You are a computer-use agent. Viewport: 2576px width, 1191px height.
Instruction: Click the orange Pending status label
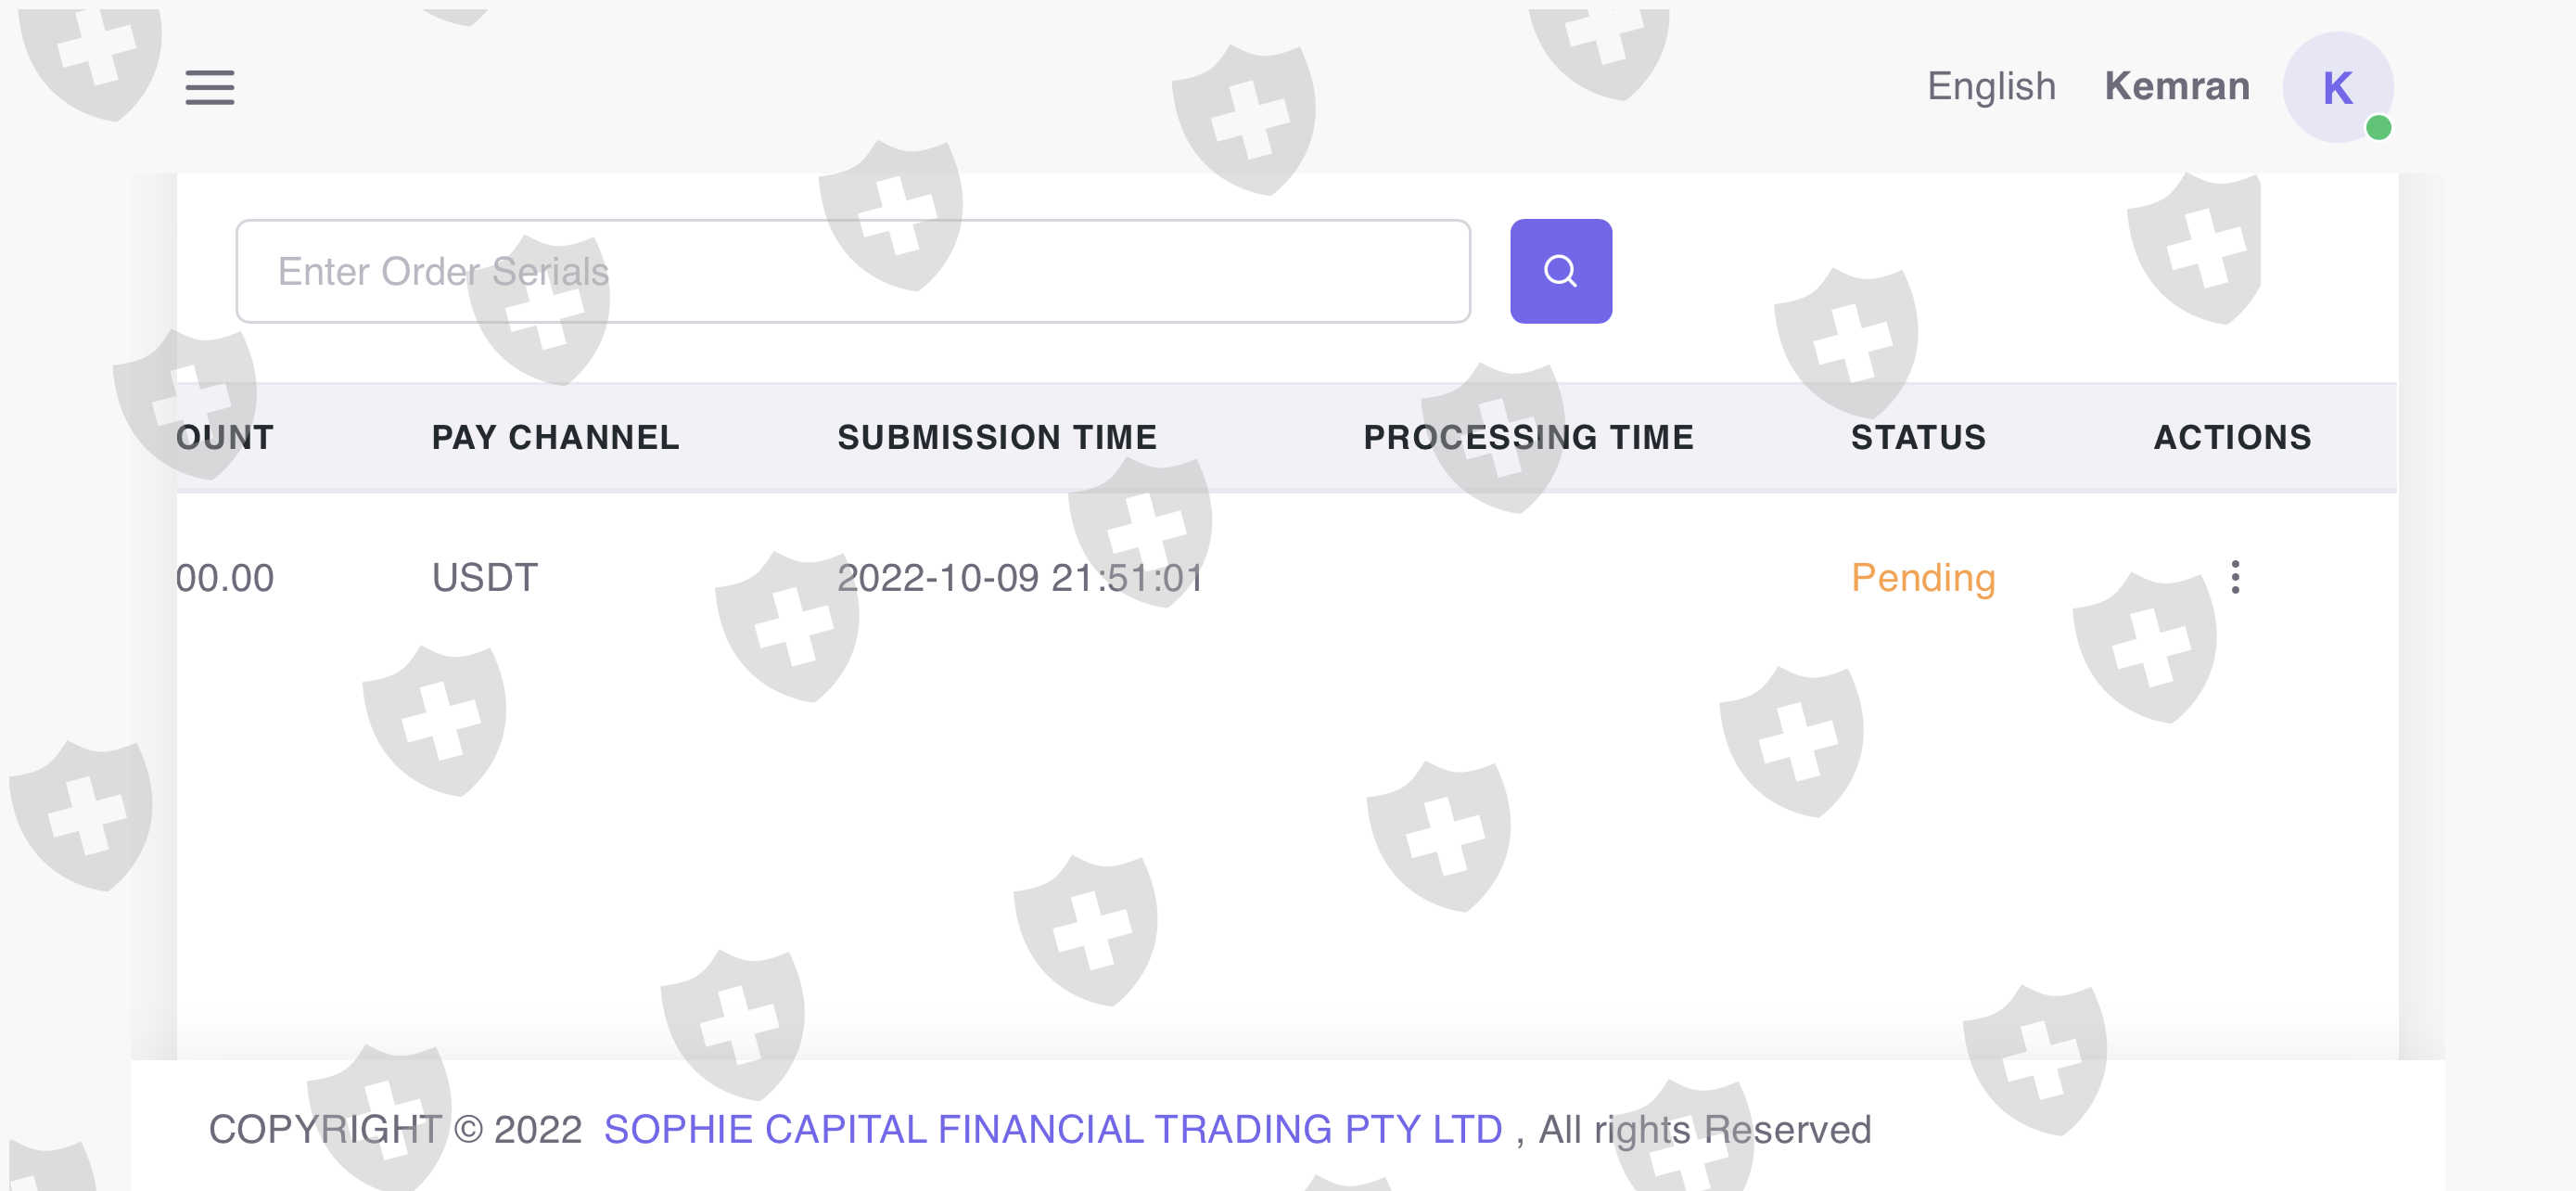[x=1922, y=578]
